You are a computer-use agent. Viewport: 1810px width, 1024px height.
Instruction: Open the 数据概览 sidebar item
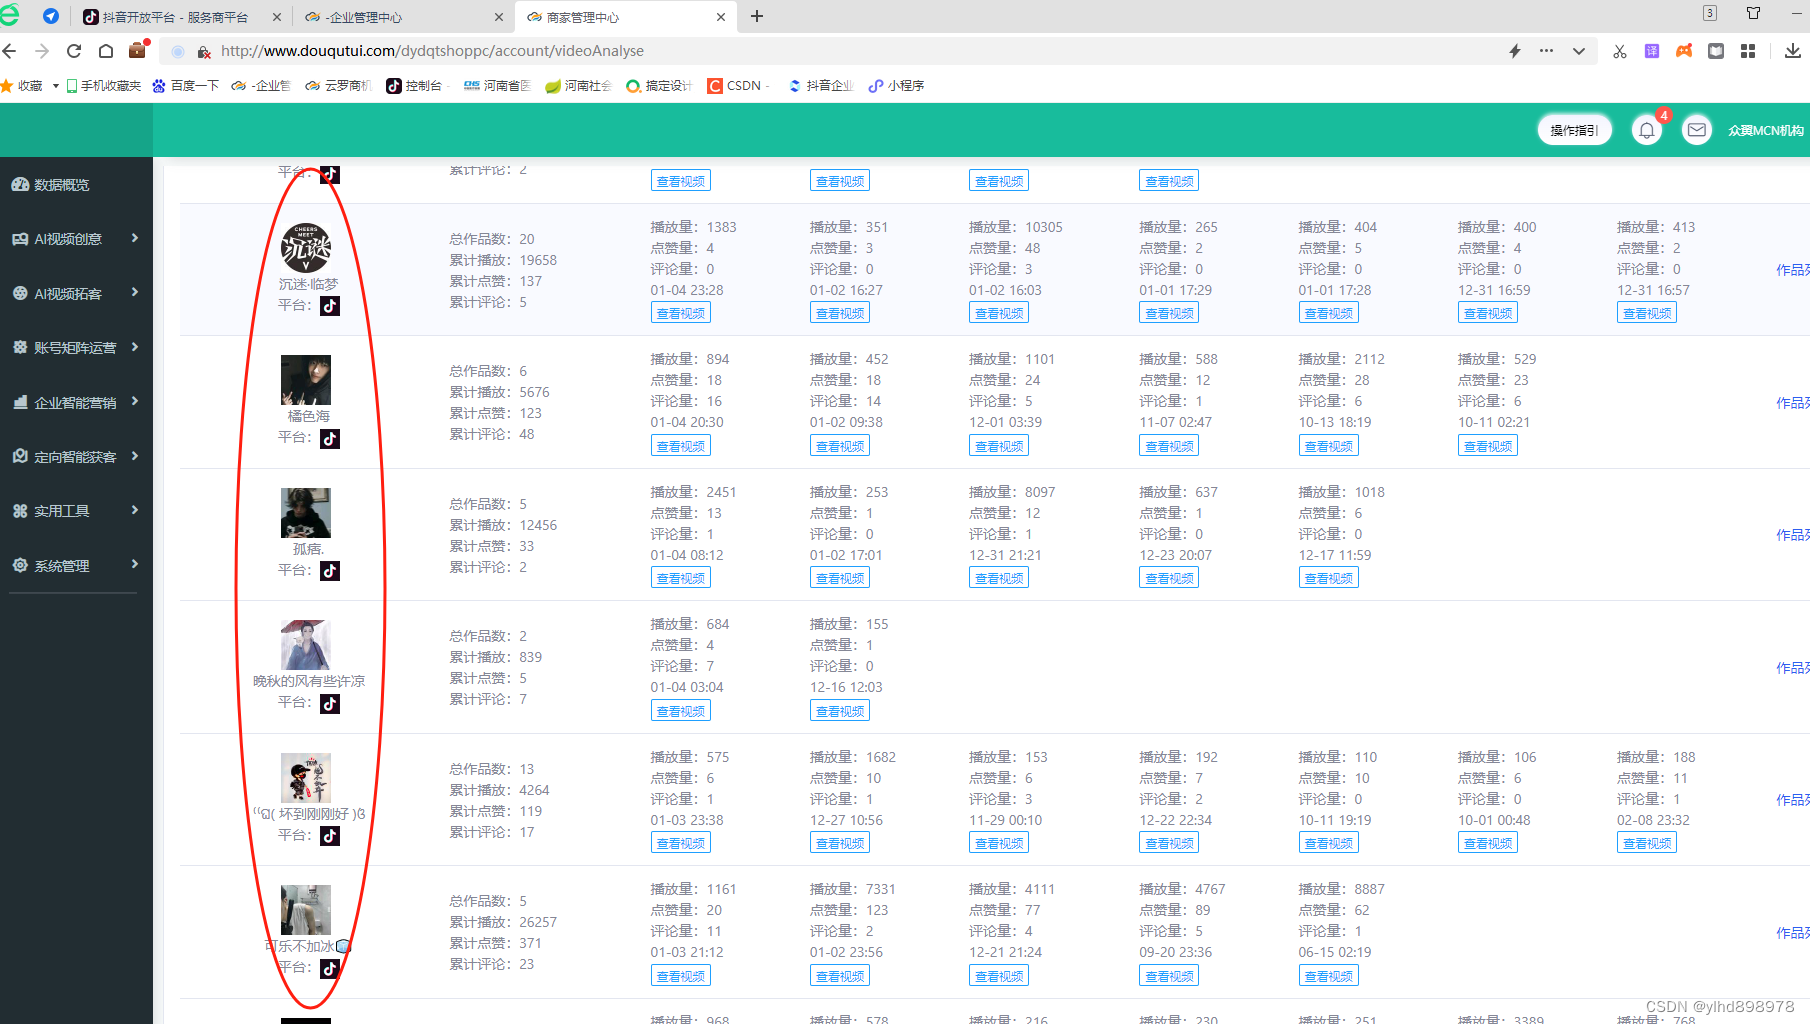click(76, 185)
